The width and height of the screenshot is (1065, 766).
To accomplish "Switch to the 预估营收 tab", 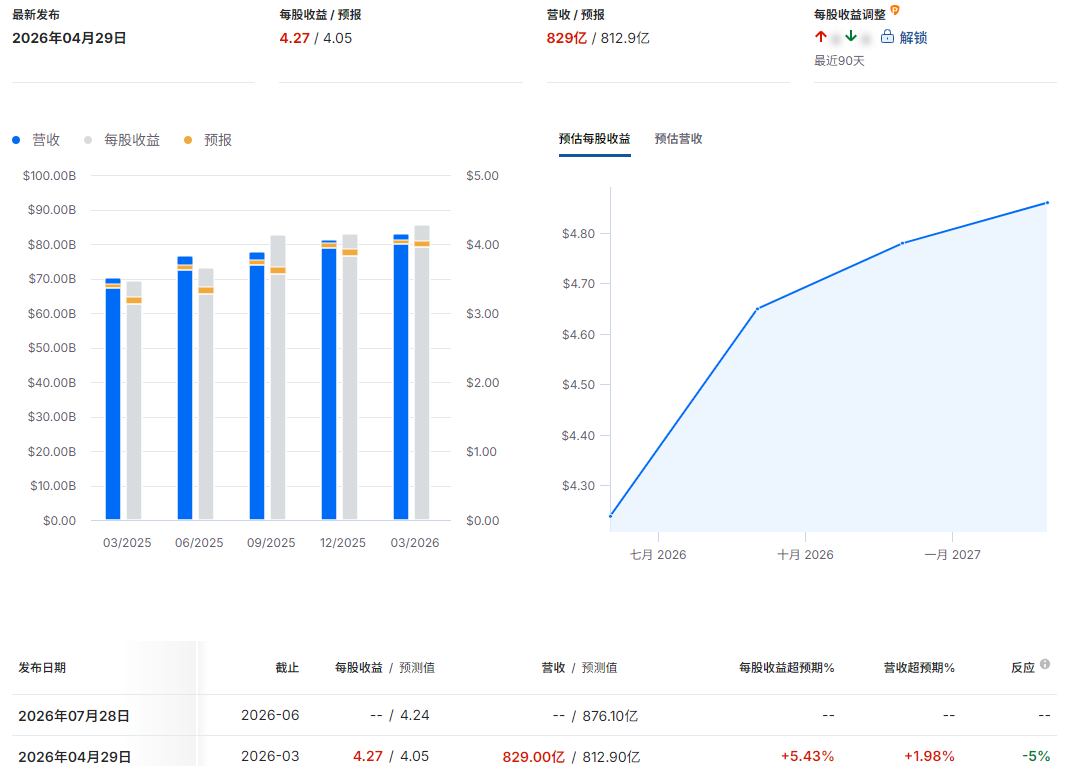I will pos(678,139).
